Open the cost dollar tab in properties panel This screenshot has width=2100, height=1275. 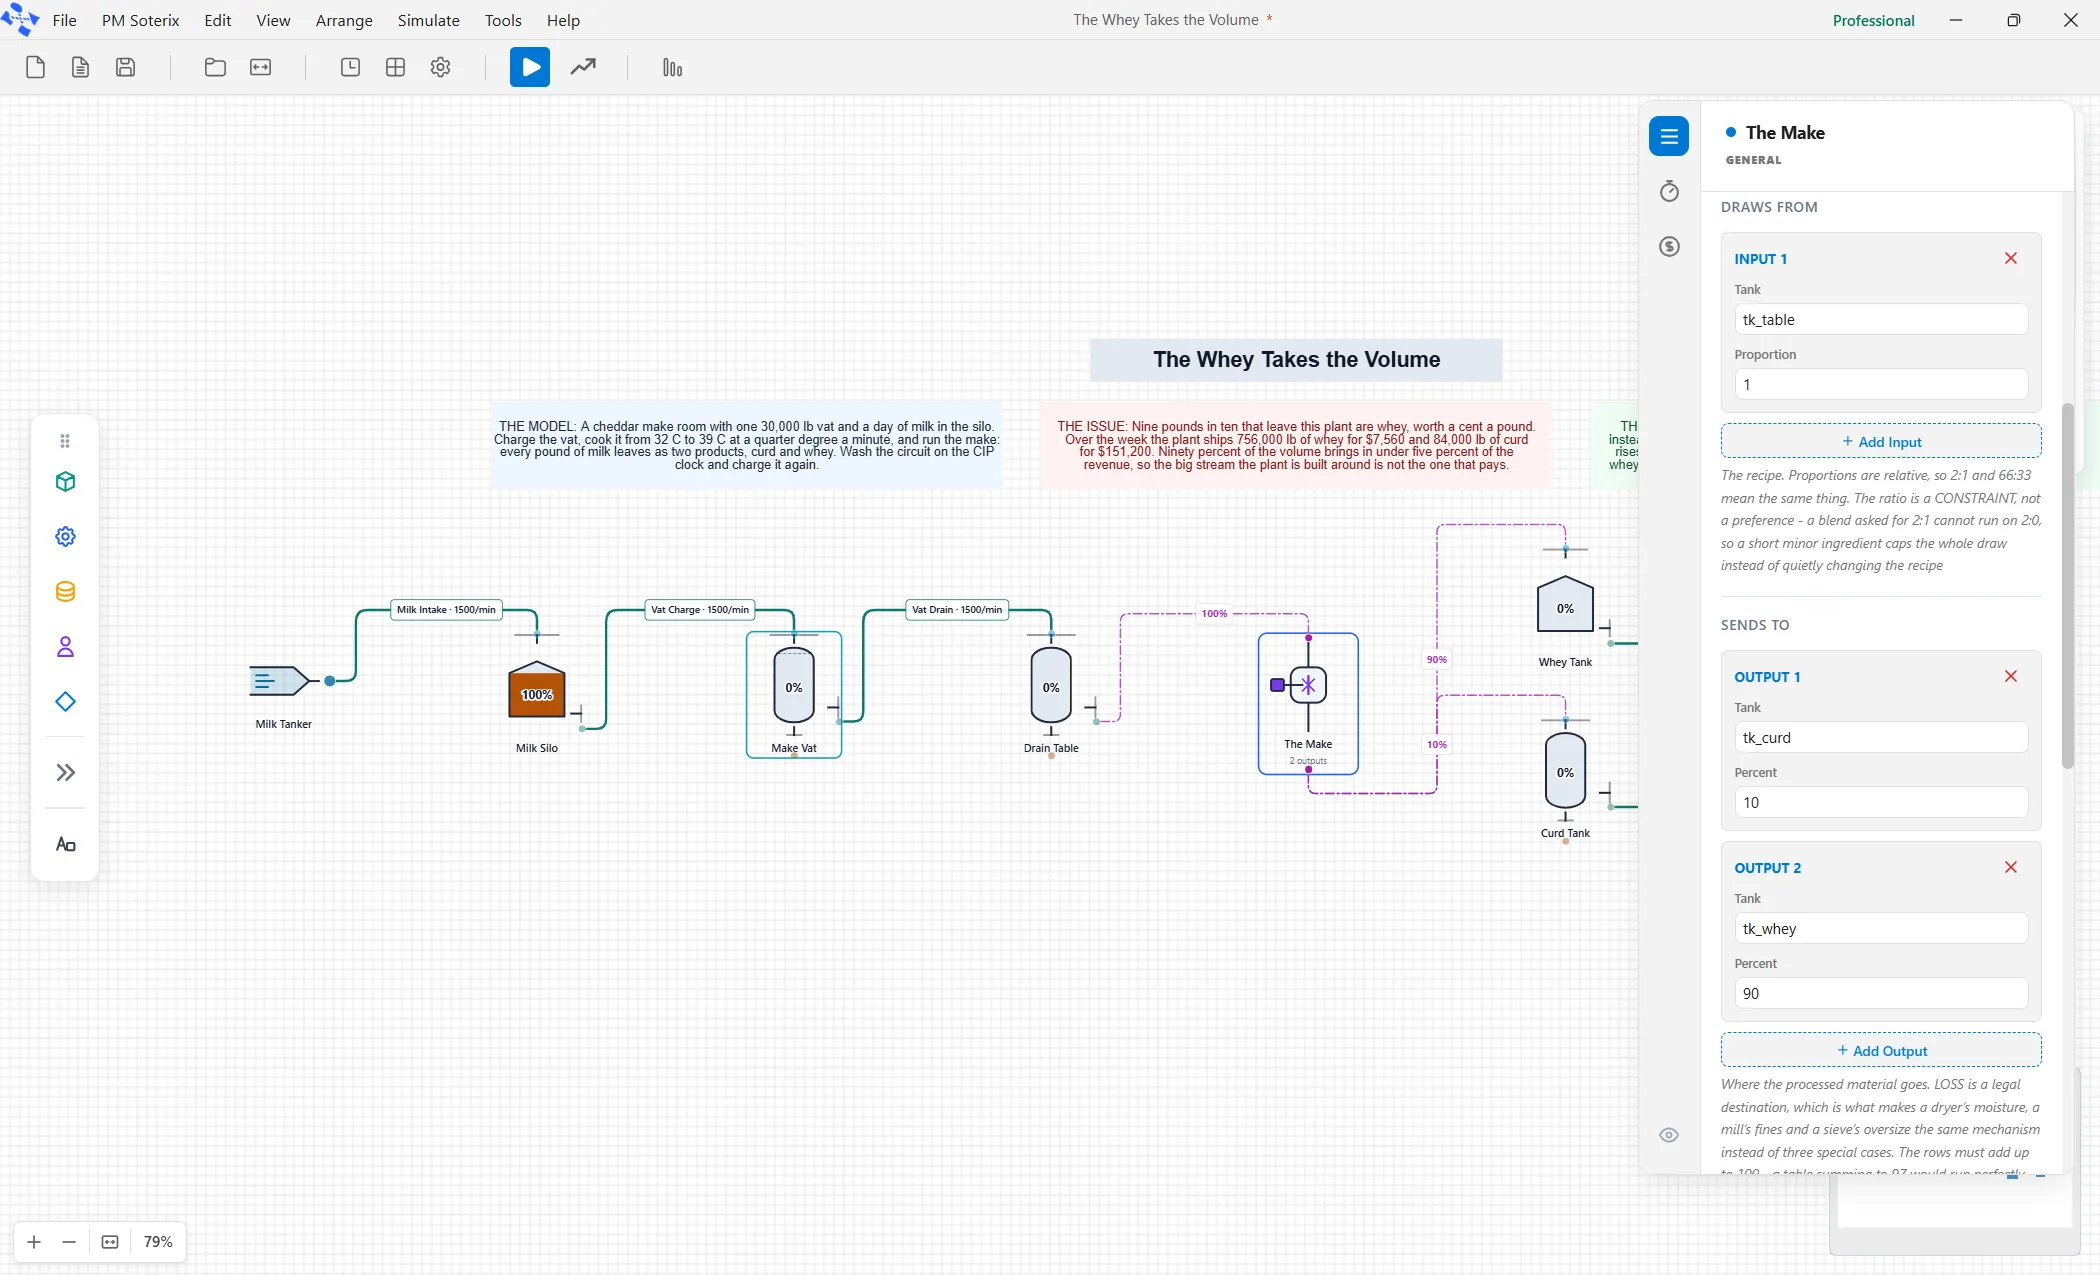pos(1669,246)
